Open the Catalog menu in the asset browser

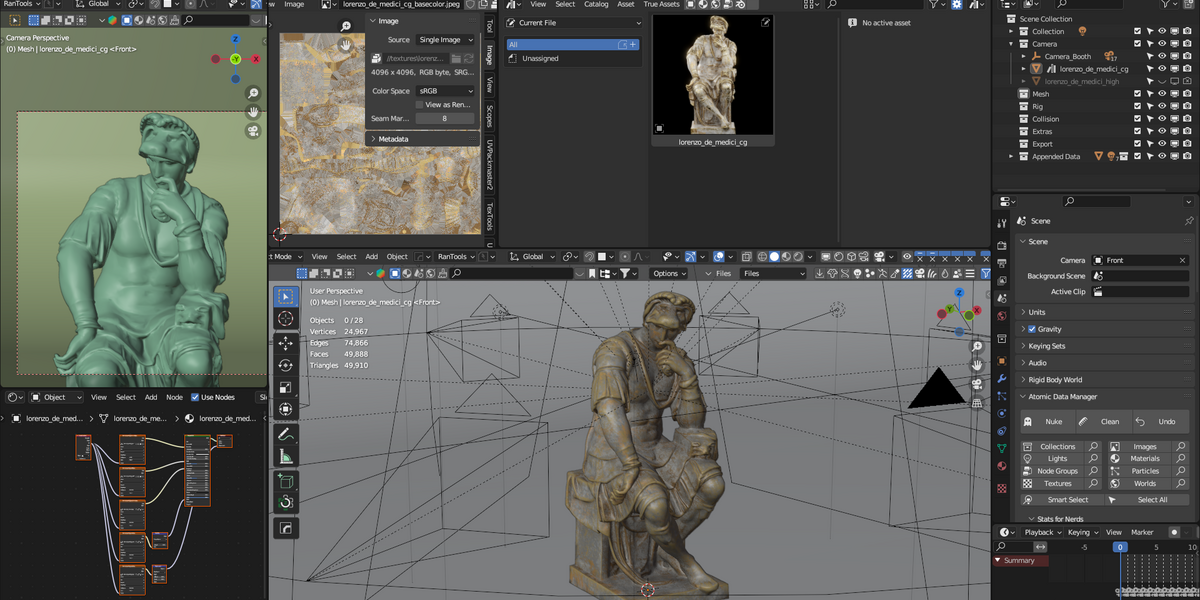(596, 4)
